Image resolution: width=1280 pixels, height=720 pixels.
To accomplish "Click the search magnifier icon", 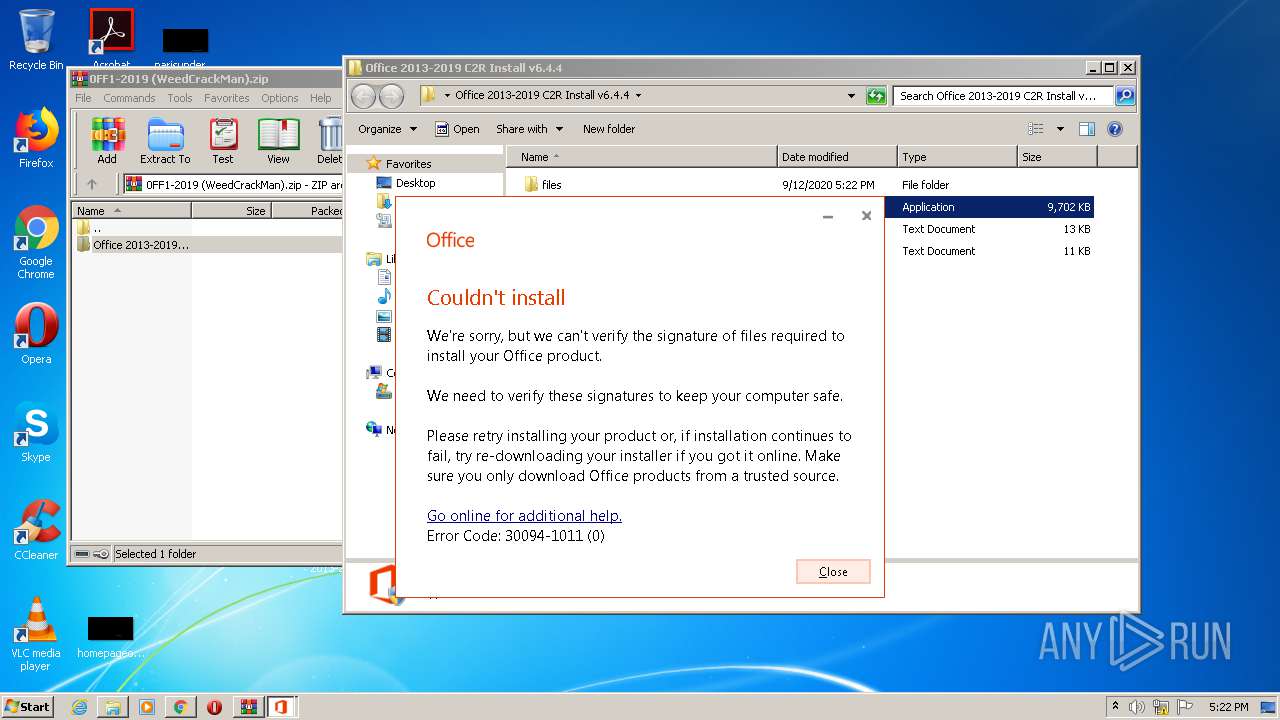I will coord(1124,96).
